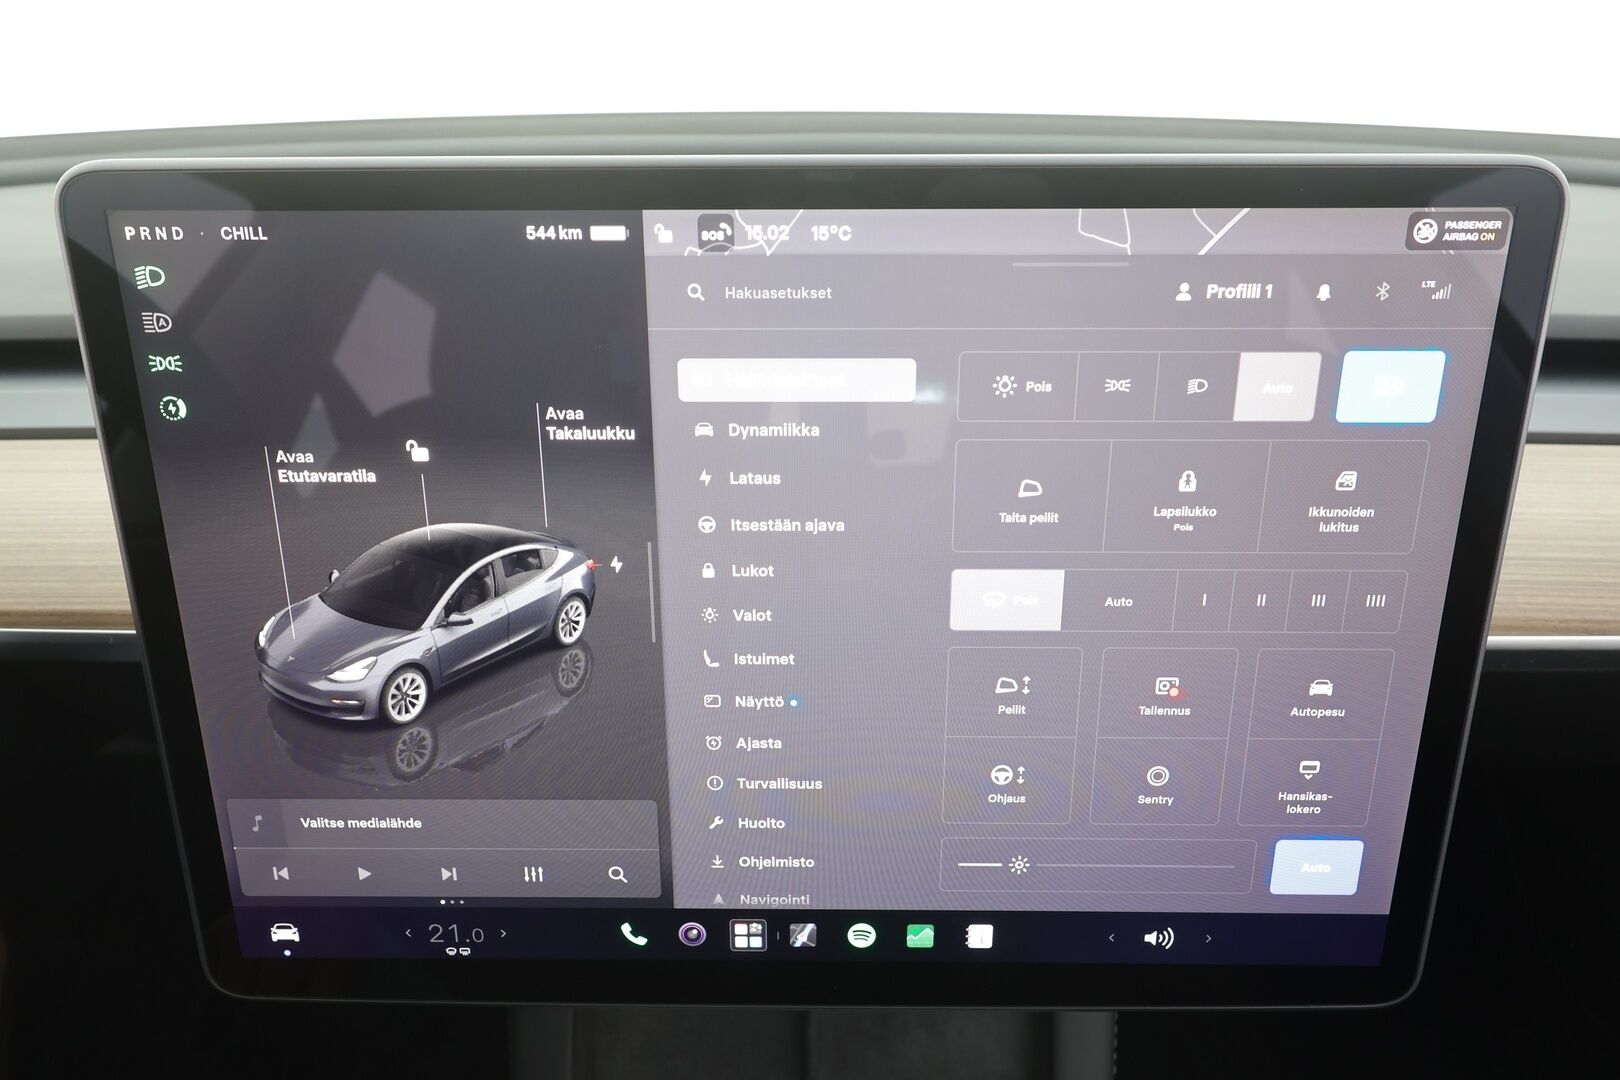Select wiper speed II

coord(1261,601)
